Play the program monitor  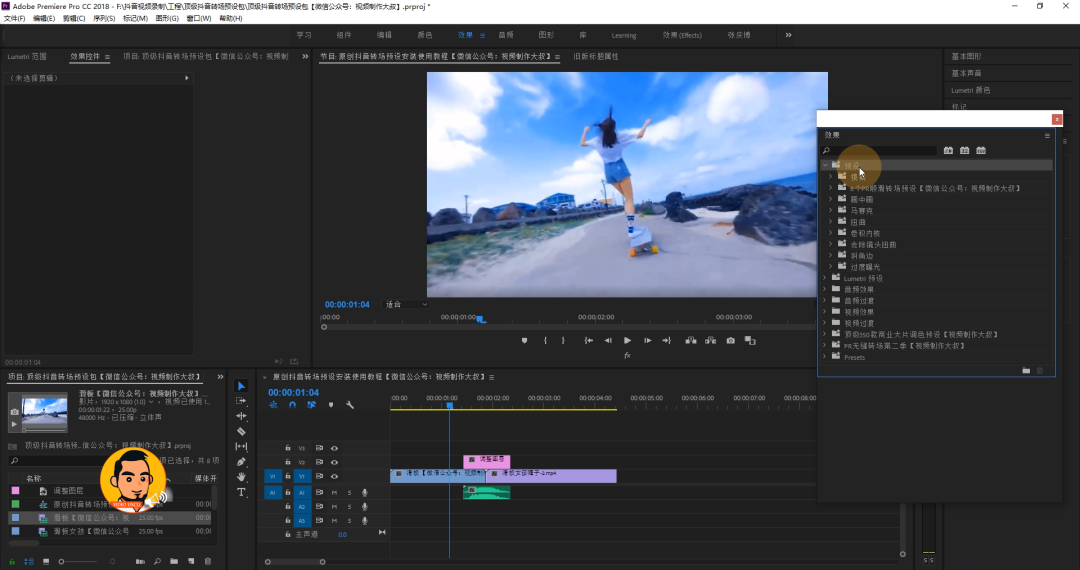tap(627, 341)
